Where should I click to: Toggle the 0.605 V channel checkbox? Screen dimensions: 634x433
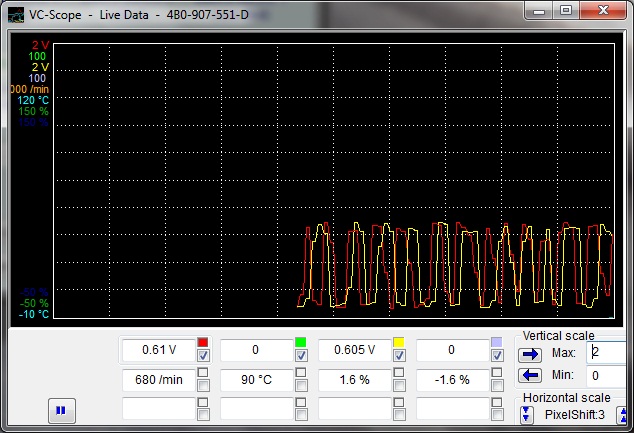(399, 356)
